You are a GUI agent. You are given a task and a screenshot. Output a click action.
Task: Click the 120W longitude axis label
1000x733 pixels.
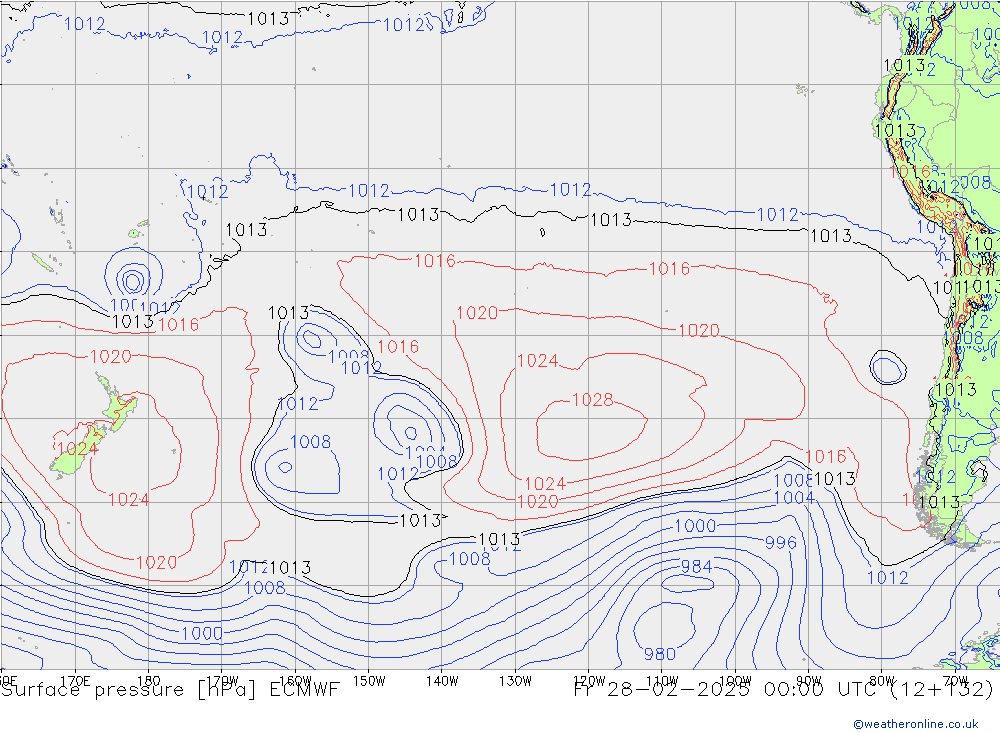pos(589,681)
